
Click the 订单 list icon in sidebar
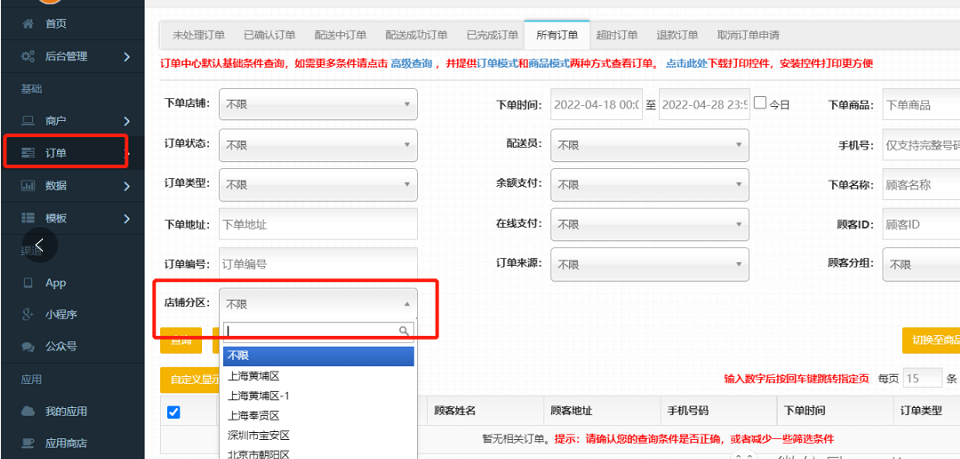[28, 153]
